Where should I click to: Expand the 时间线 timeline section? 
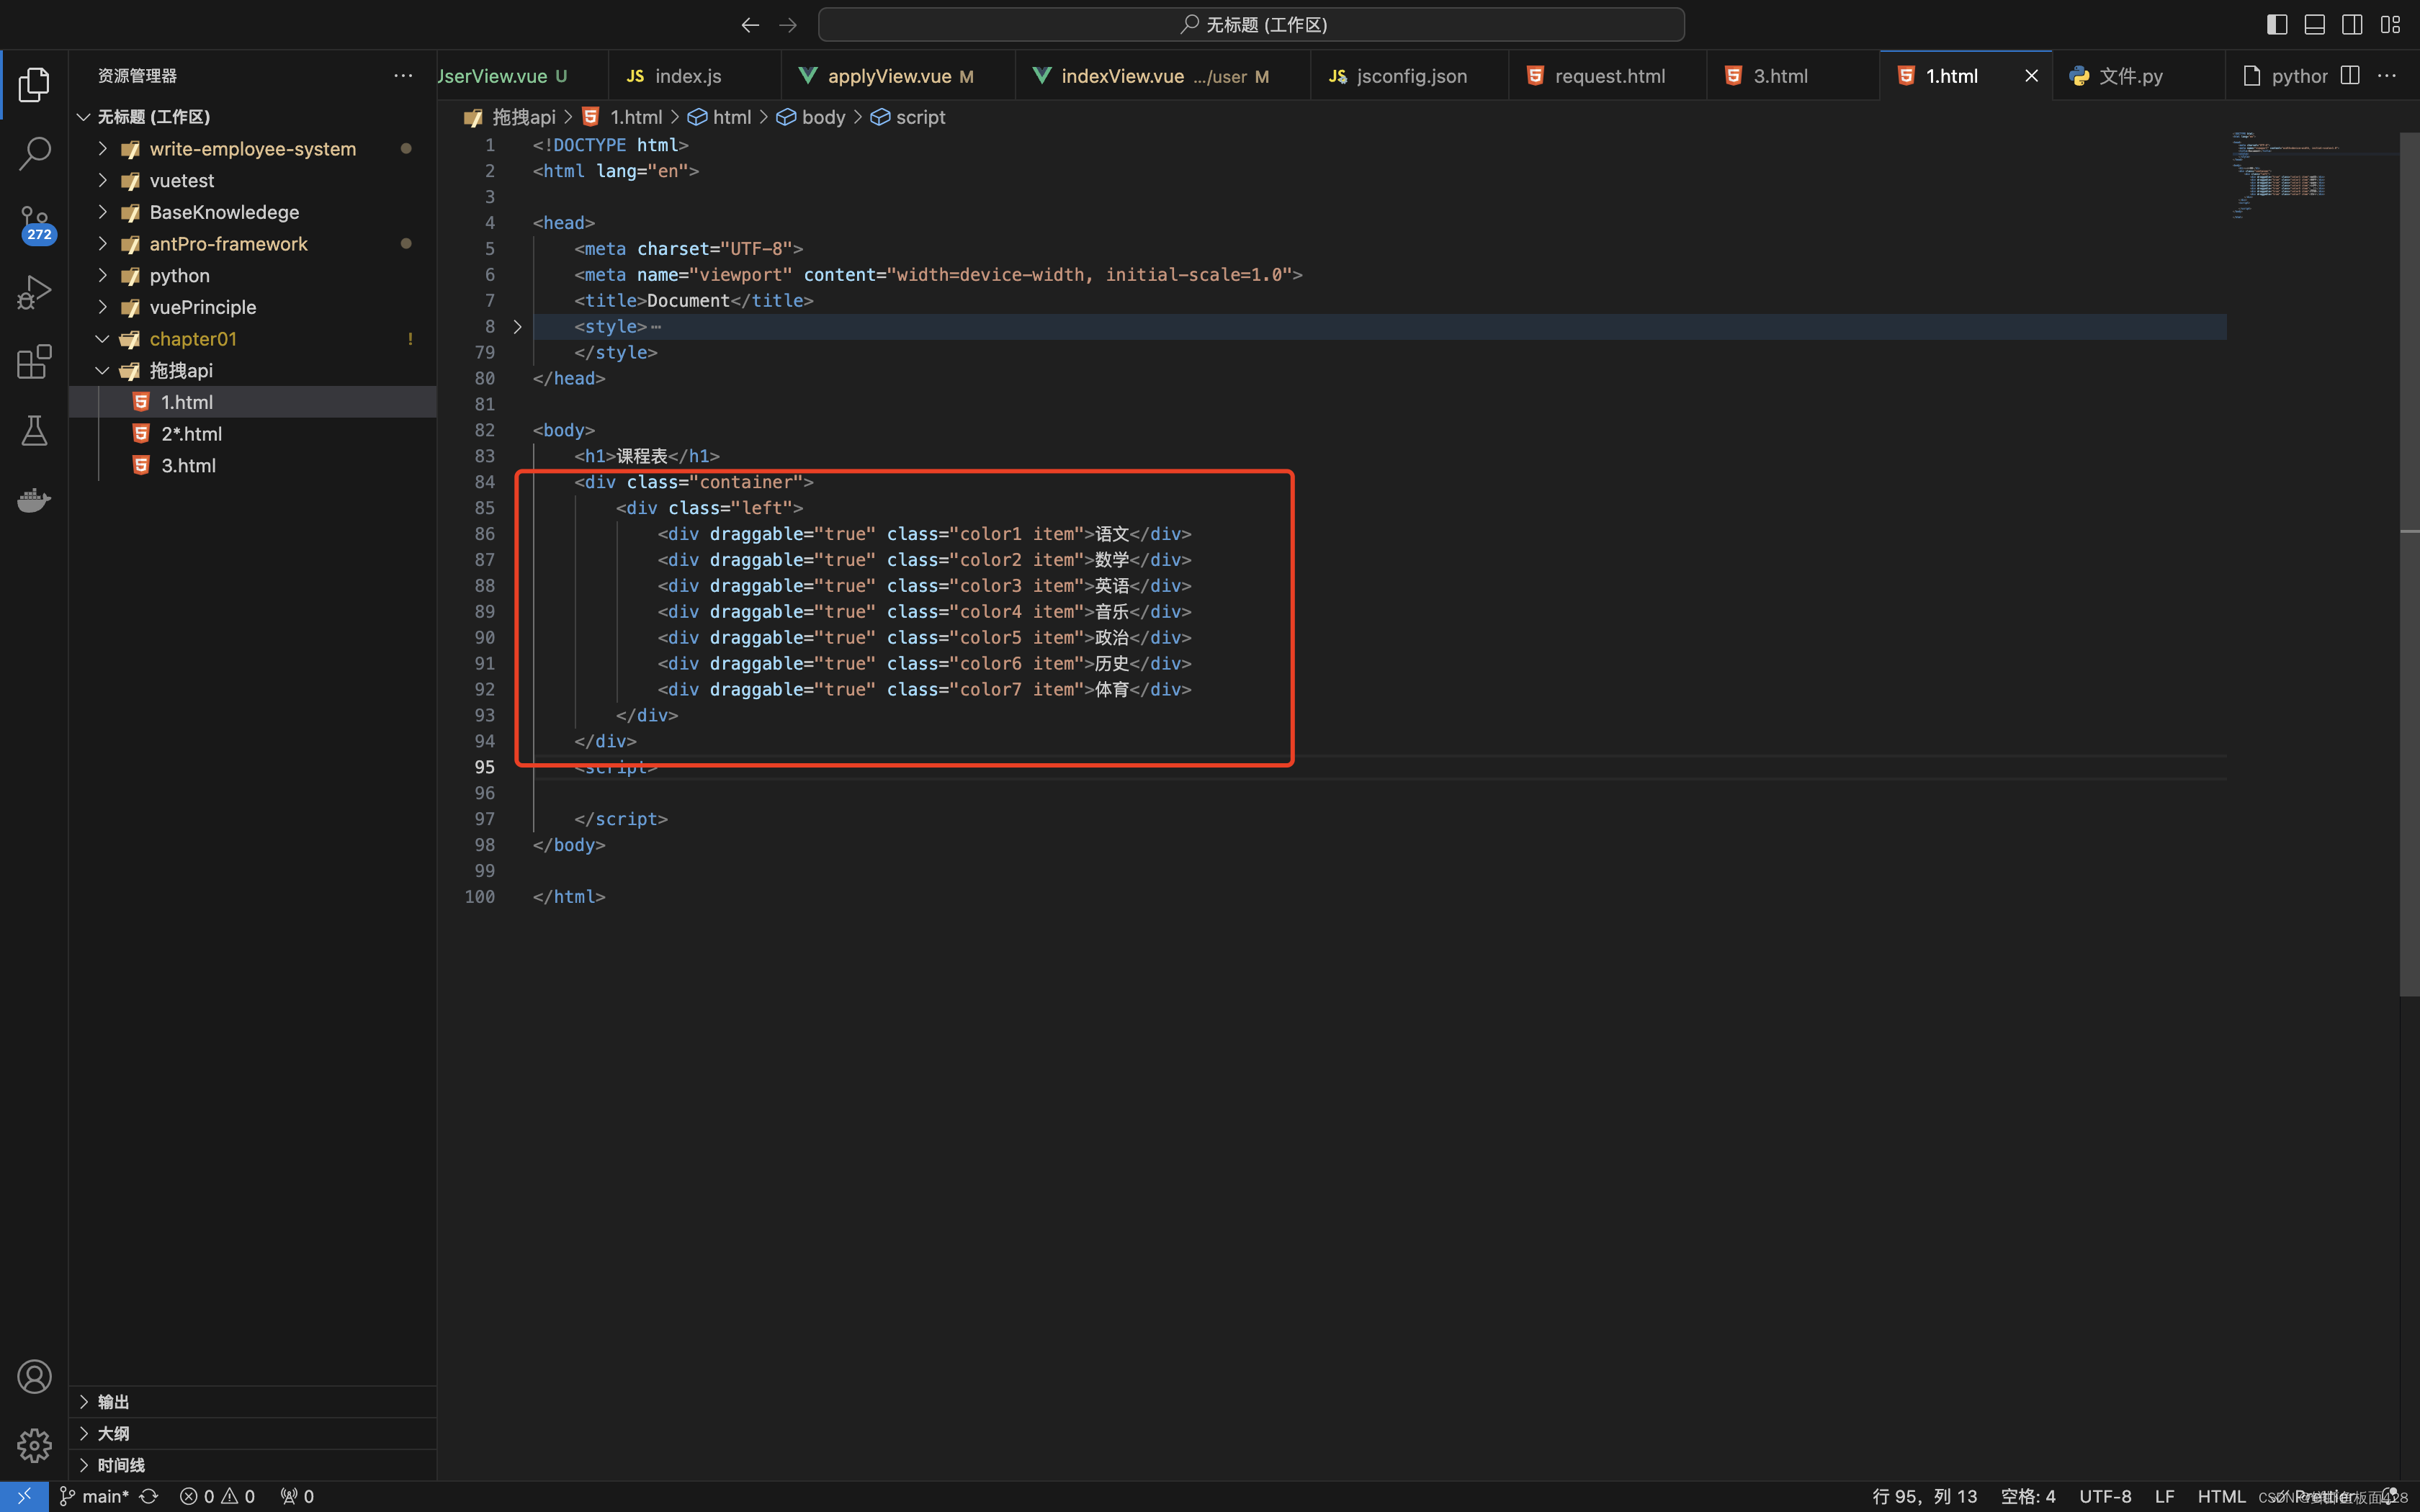(253, 1465)
